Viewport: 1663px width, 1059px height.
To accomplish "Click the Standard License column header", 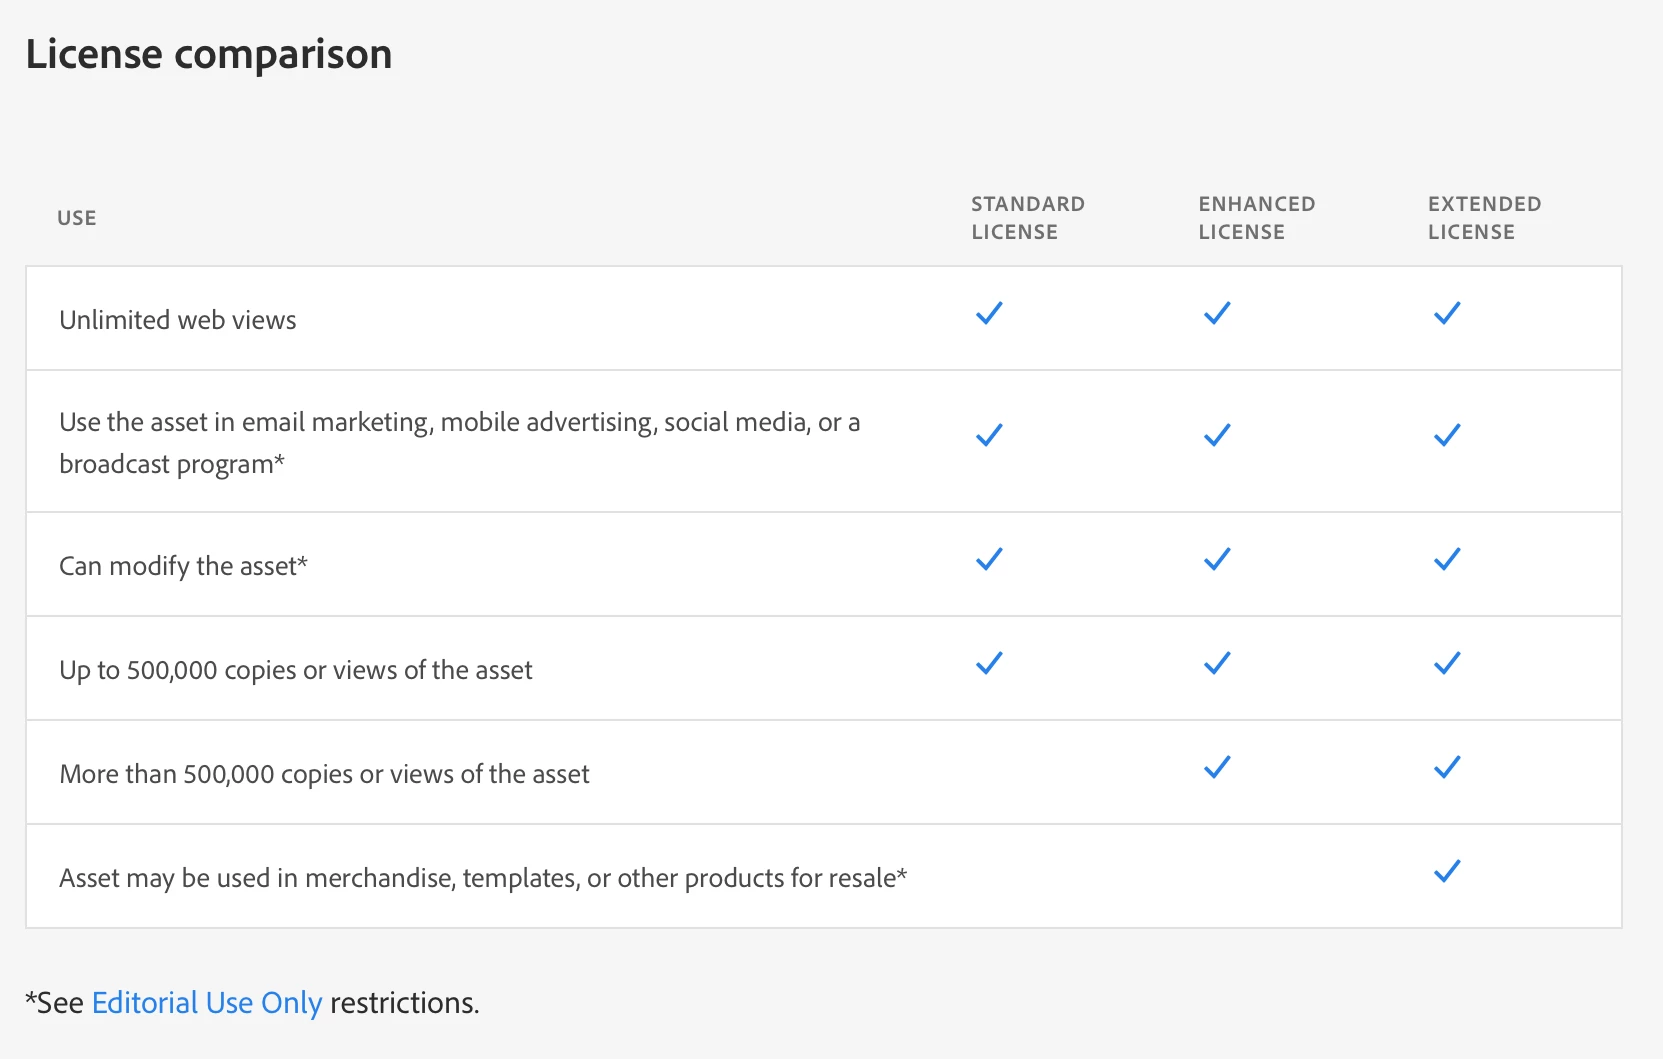I will coord(1027,218).
